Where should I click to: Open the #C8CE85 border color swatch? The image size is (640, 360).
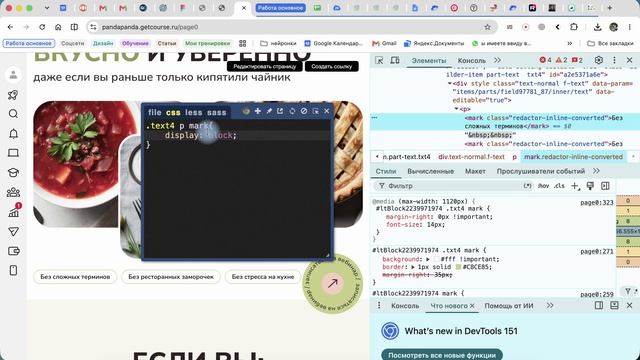click(x=458, y=267)
